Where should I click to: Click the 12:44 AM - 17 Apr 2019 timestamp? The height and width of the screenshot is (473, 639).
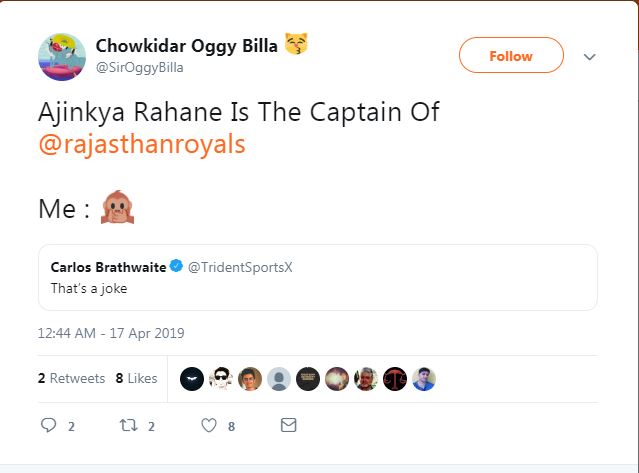click(x=111, y=333)
